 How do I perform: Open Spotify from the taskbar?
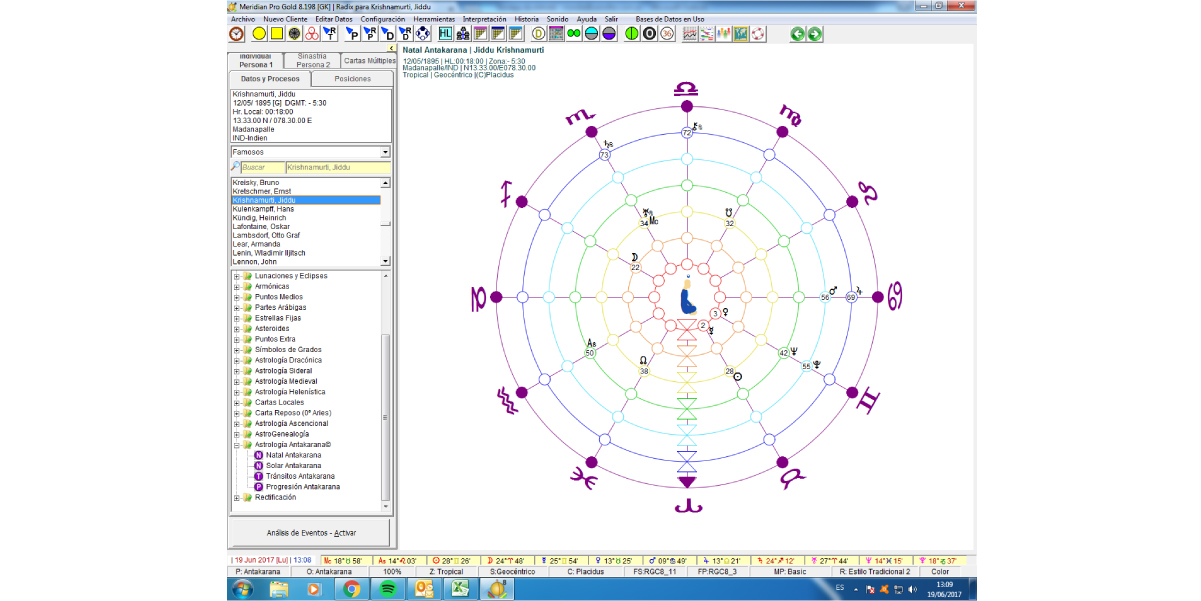coord(387,589)
